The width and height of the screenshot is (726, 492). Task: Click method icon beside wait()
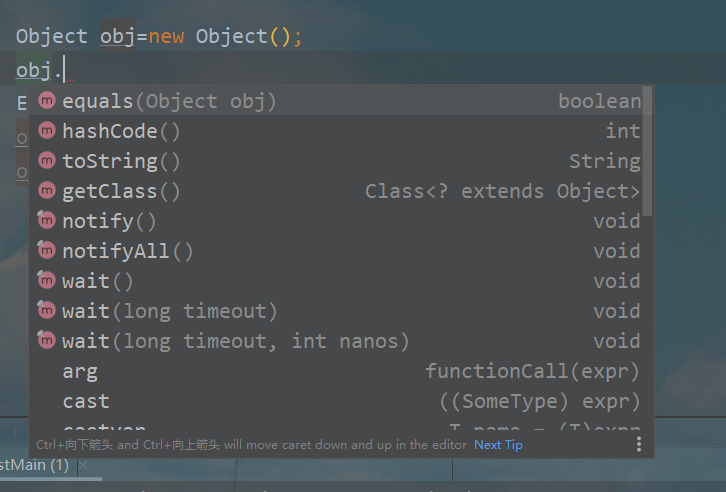pos(47,280)
